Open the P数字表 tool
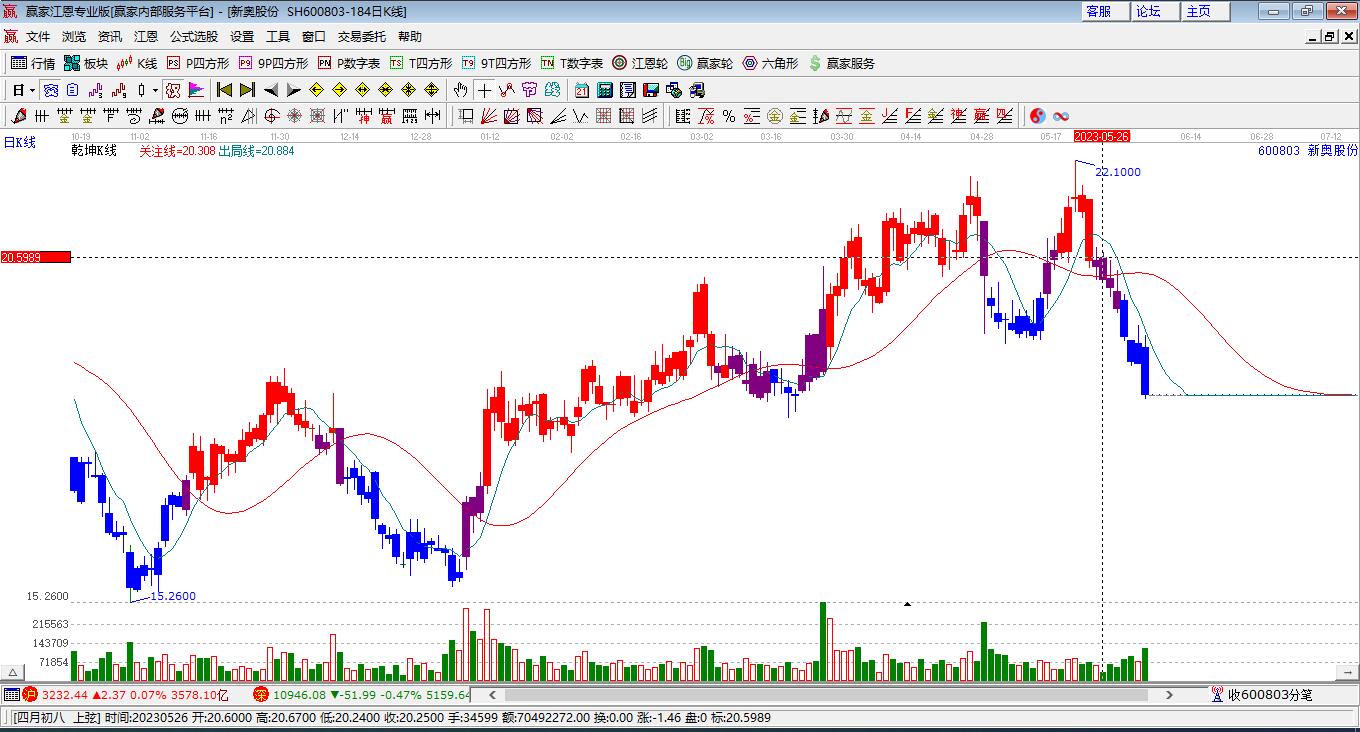 pyautogui.click(x=348, y=63)
